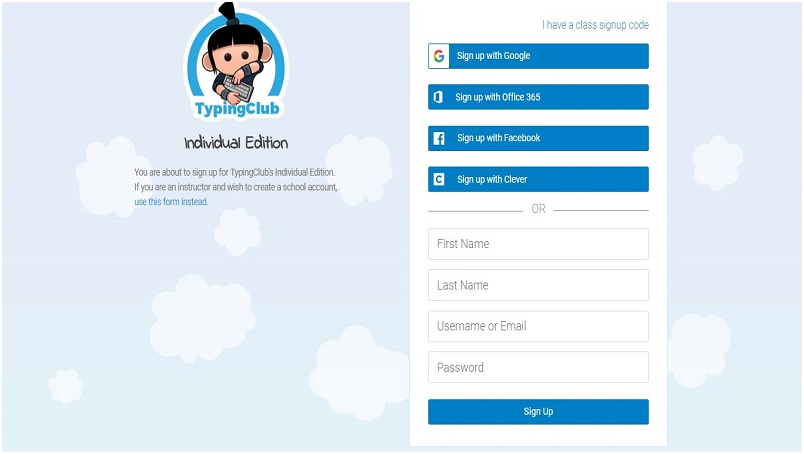The height and width of the screenshot is (454, 804).
Task: Click the Office 365 logo icon
Action: [438, 97]
